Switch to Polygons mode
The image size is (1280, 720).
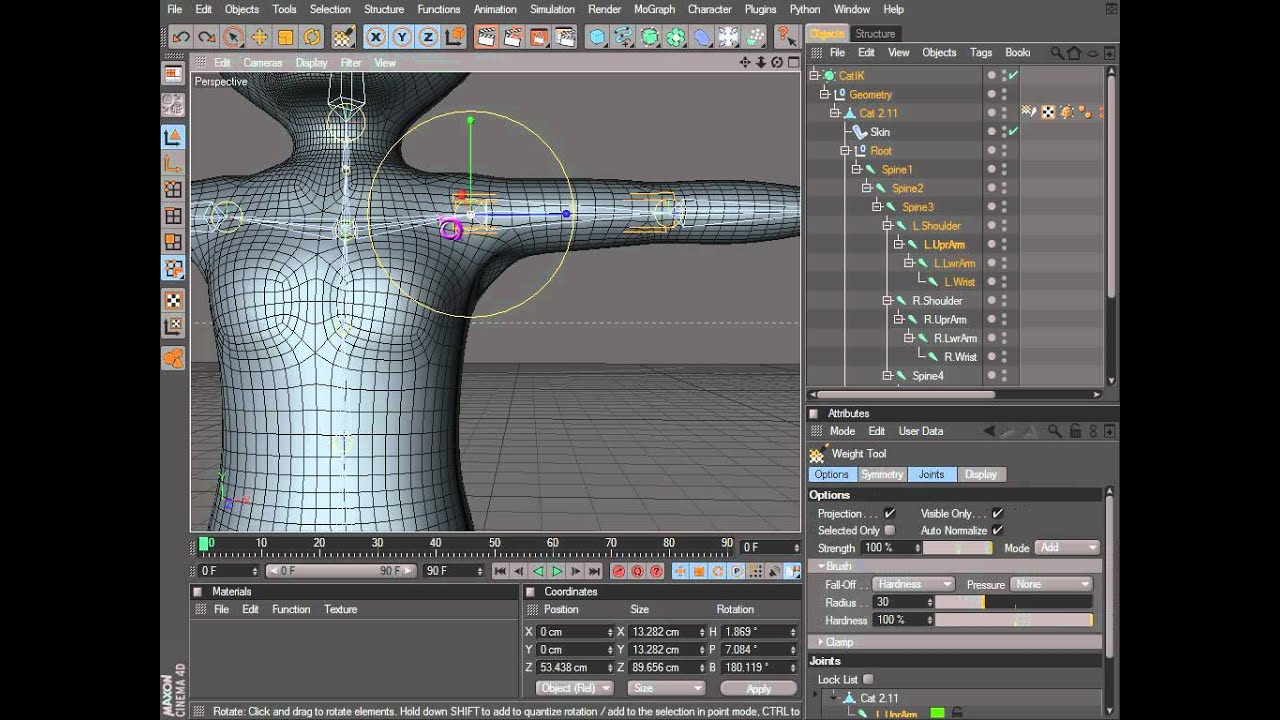(173, 241)
